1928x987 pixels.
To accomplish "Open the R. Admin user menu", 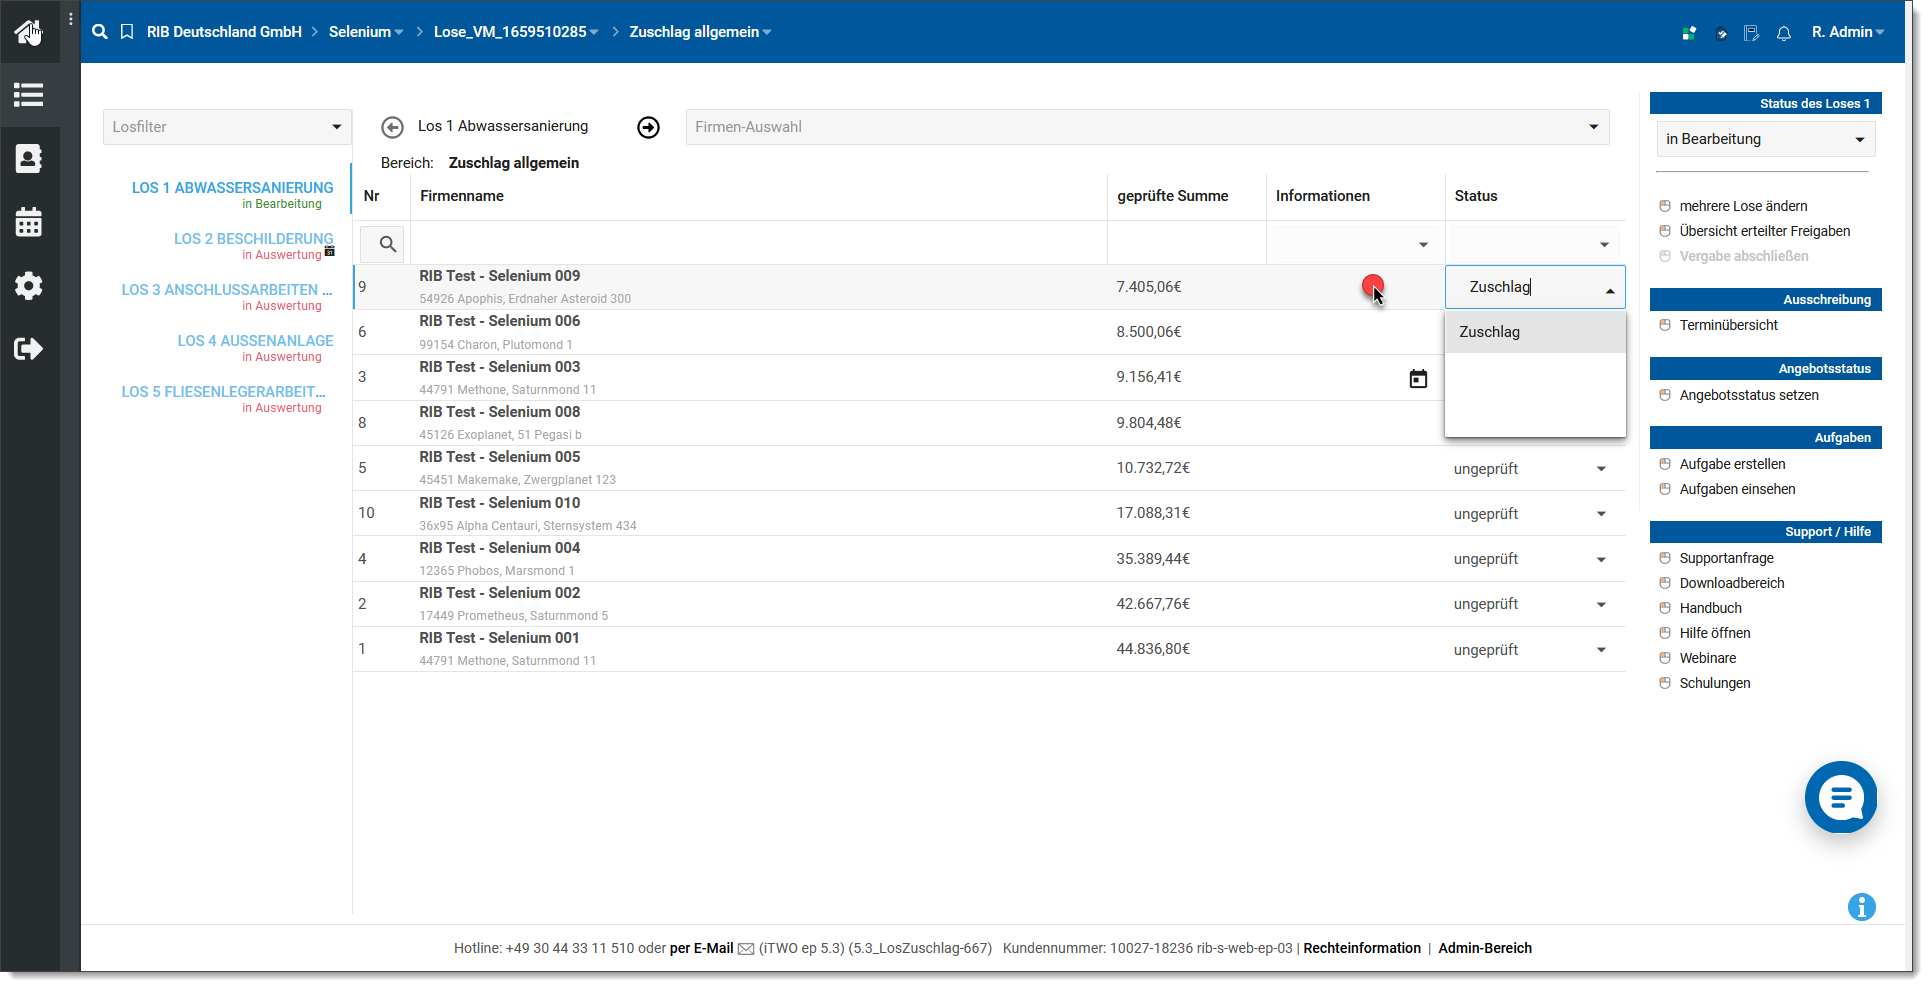I will click(1847, 32).
